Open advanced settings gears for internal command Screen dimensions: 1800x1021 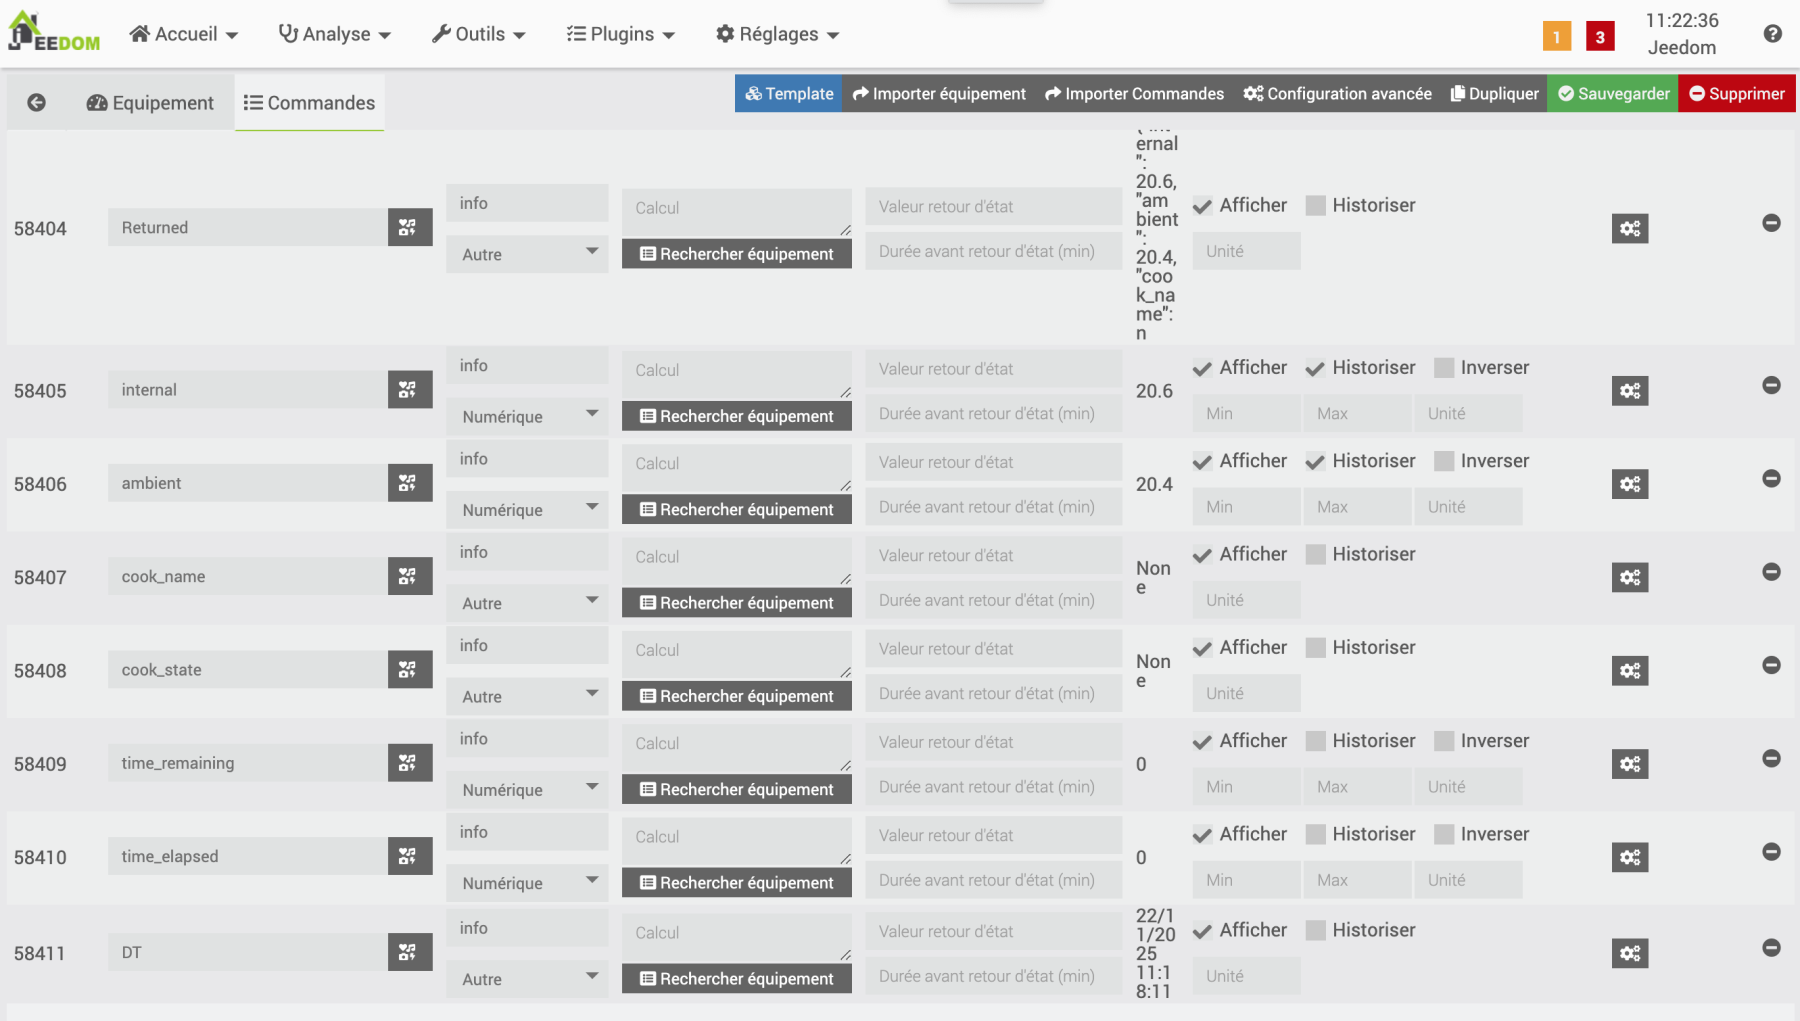(1629, 391)
